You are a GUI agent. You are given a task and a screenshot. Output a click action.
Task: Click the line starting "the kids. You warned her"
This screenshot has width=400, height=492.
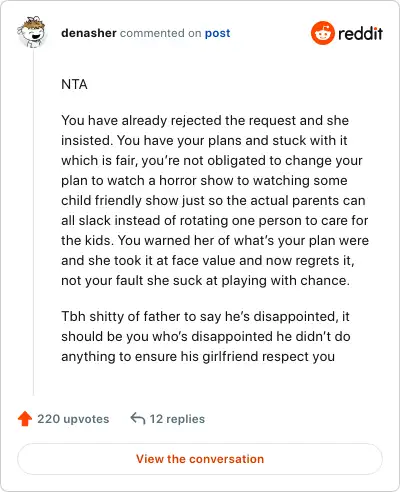point(215,240)
